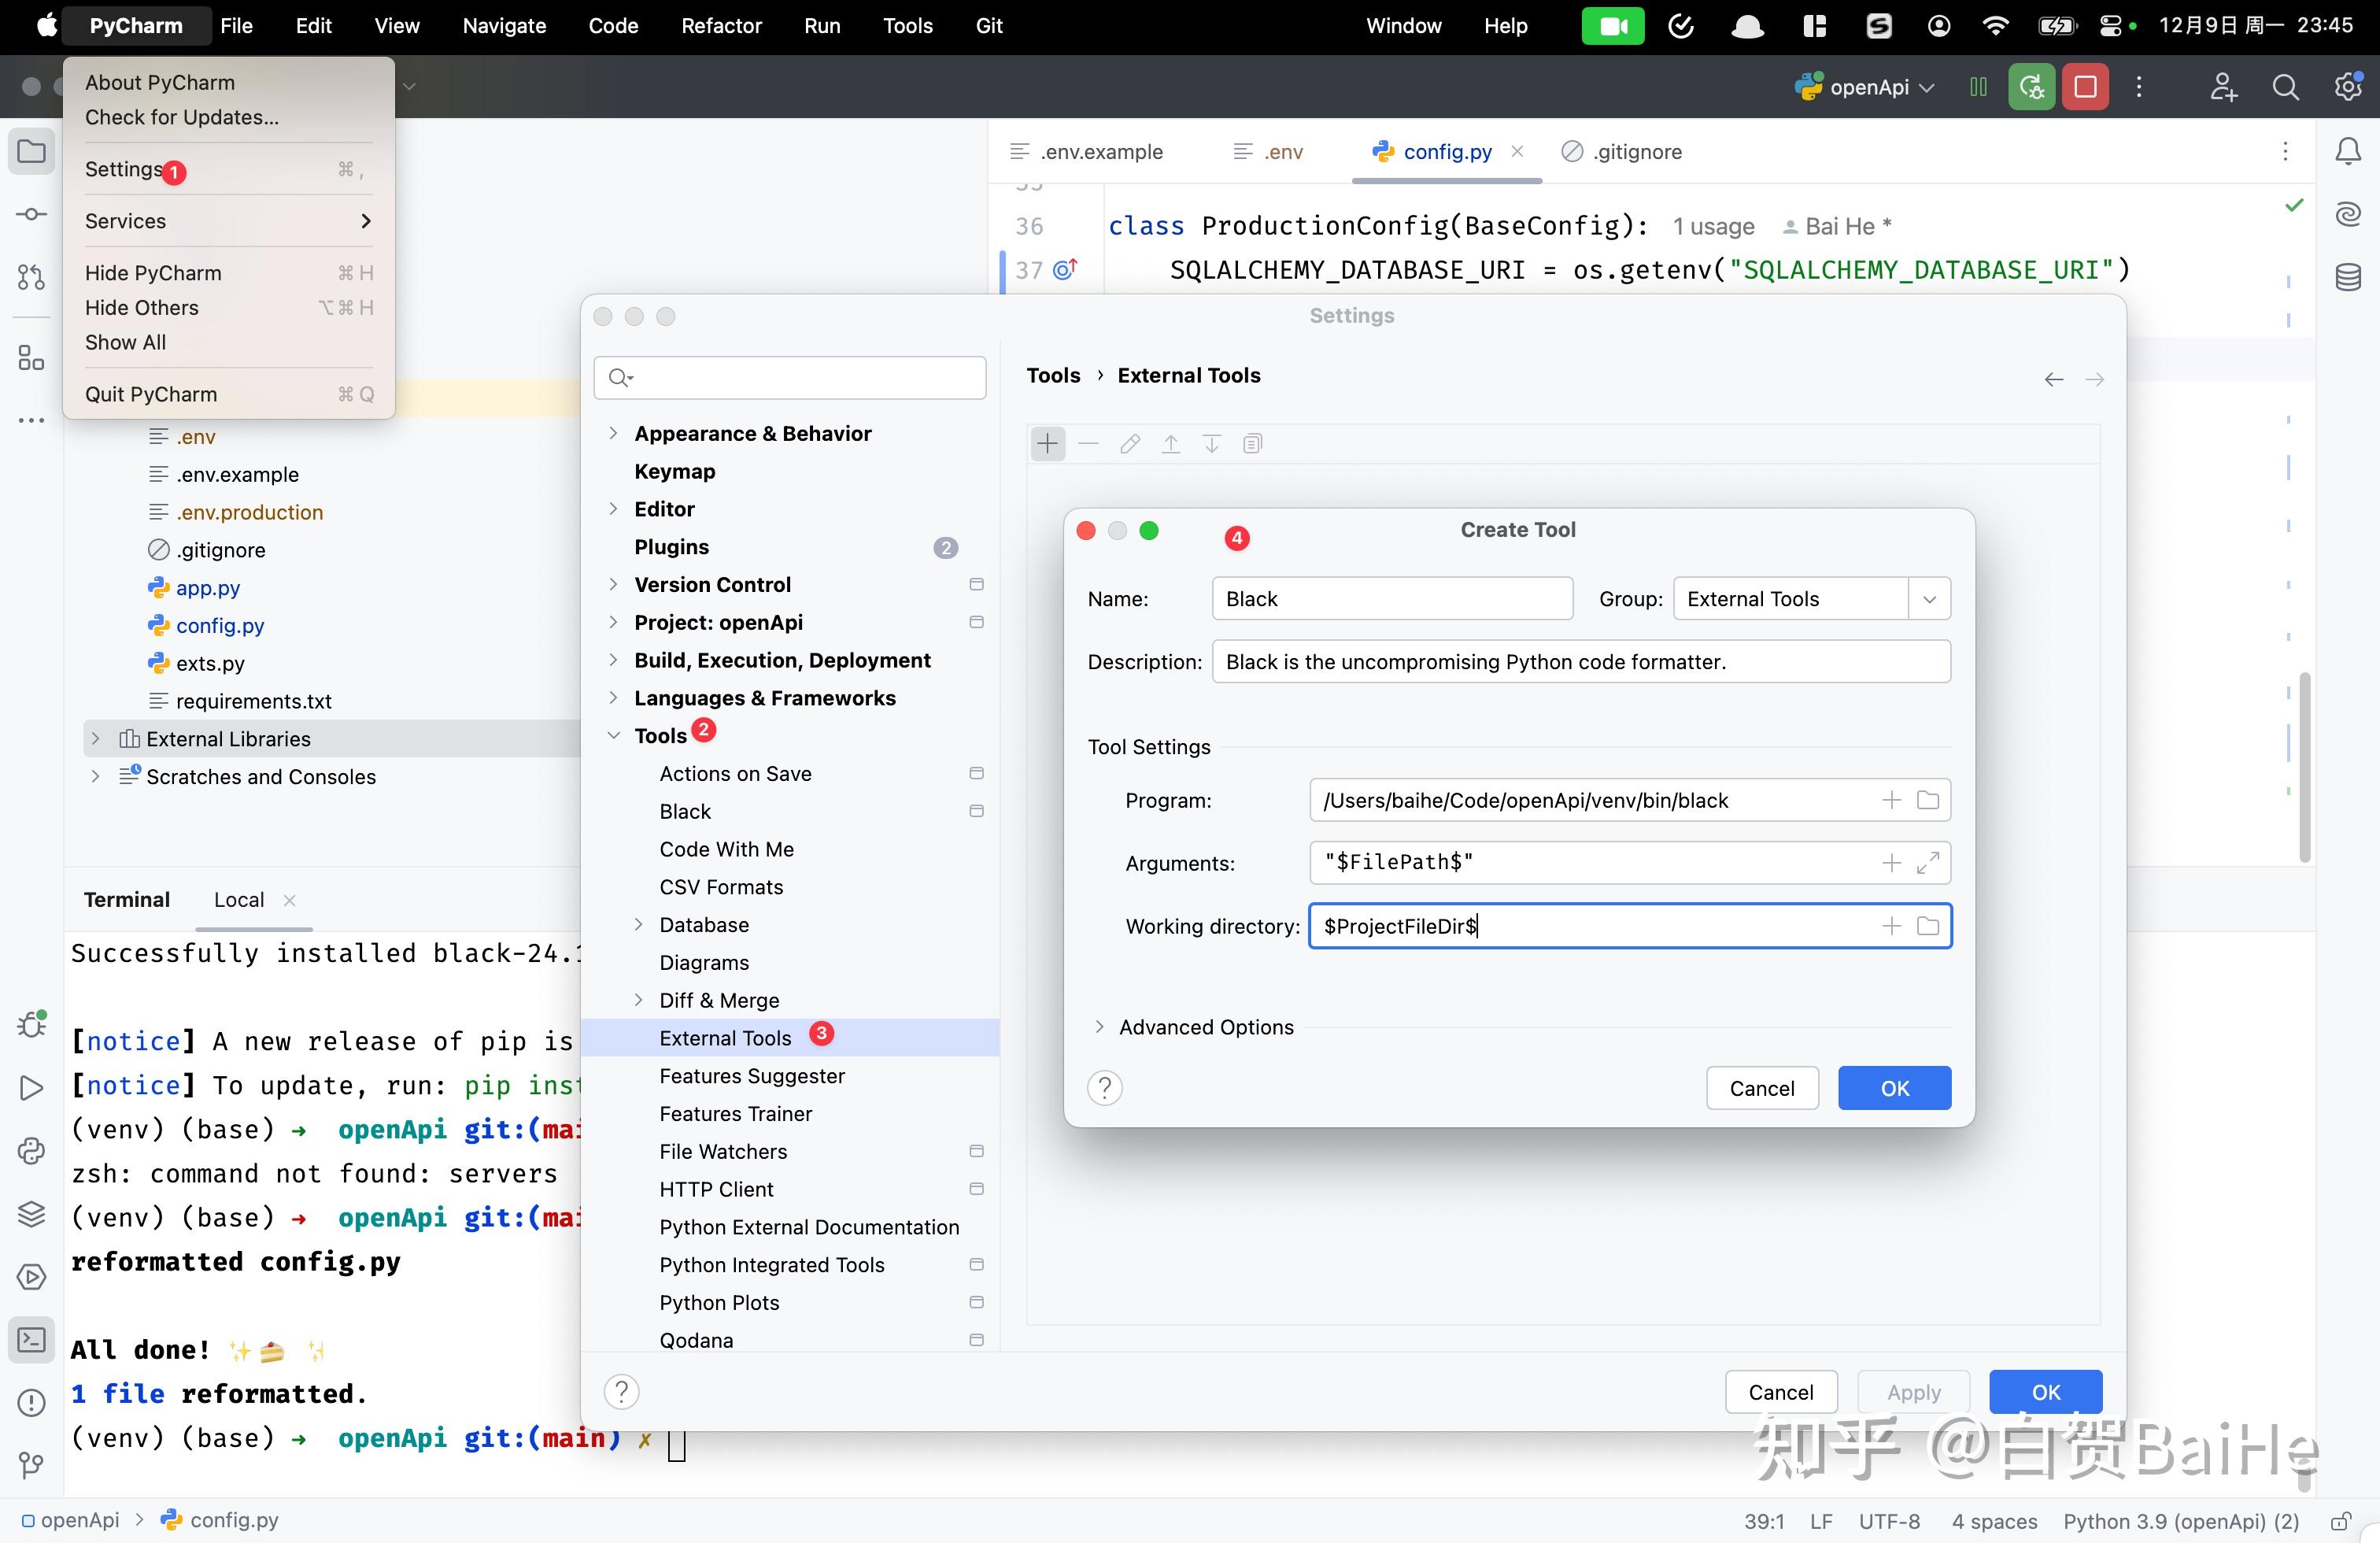Open the Group dropdown in Create Tool dialog
This screenshot has width=2380, height=1543.
pos(1929,598)
